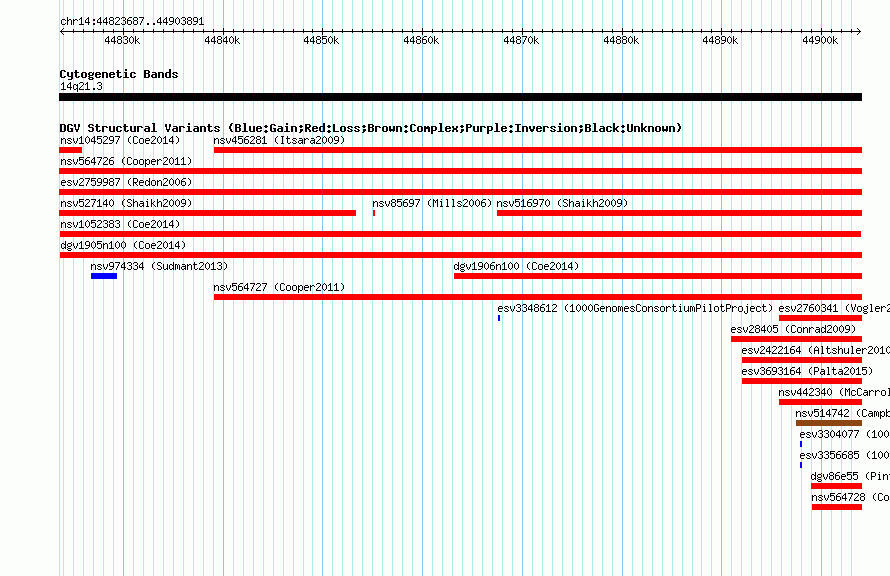Screen dimensions: 890x576
Task: Open variant nsv1045297 (Coe2014) label
Action: pyautogui.click(x=120, y=140)
